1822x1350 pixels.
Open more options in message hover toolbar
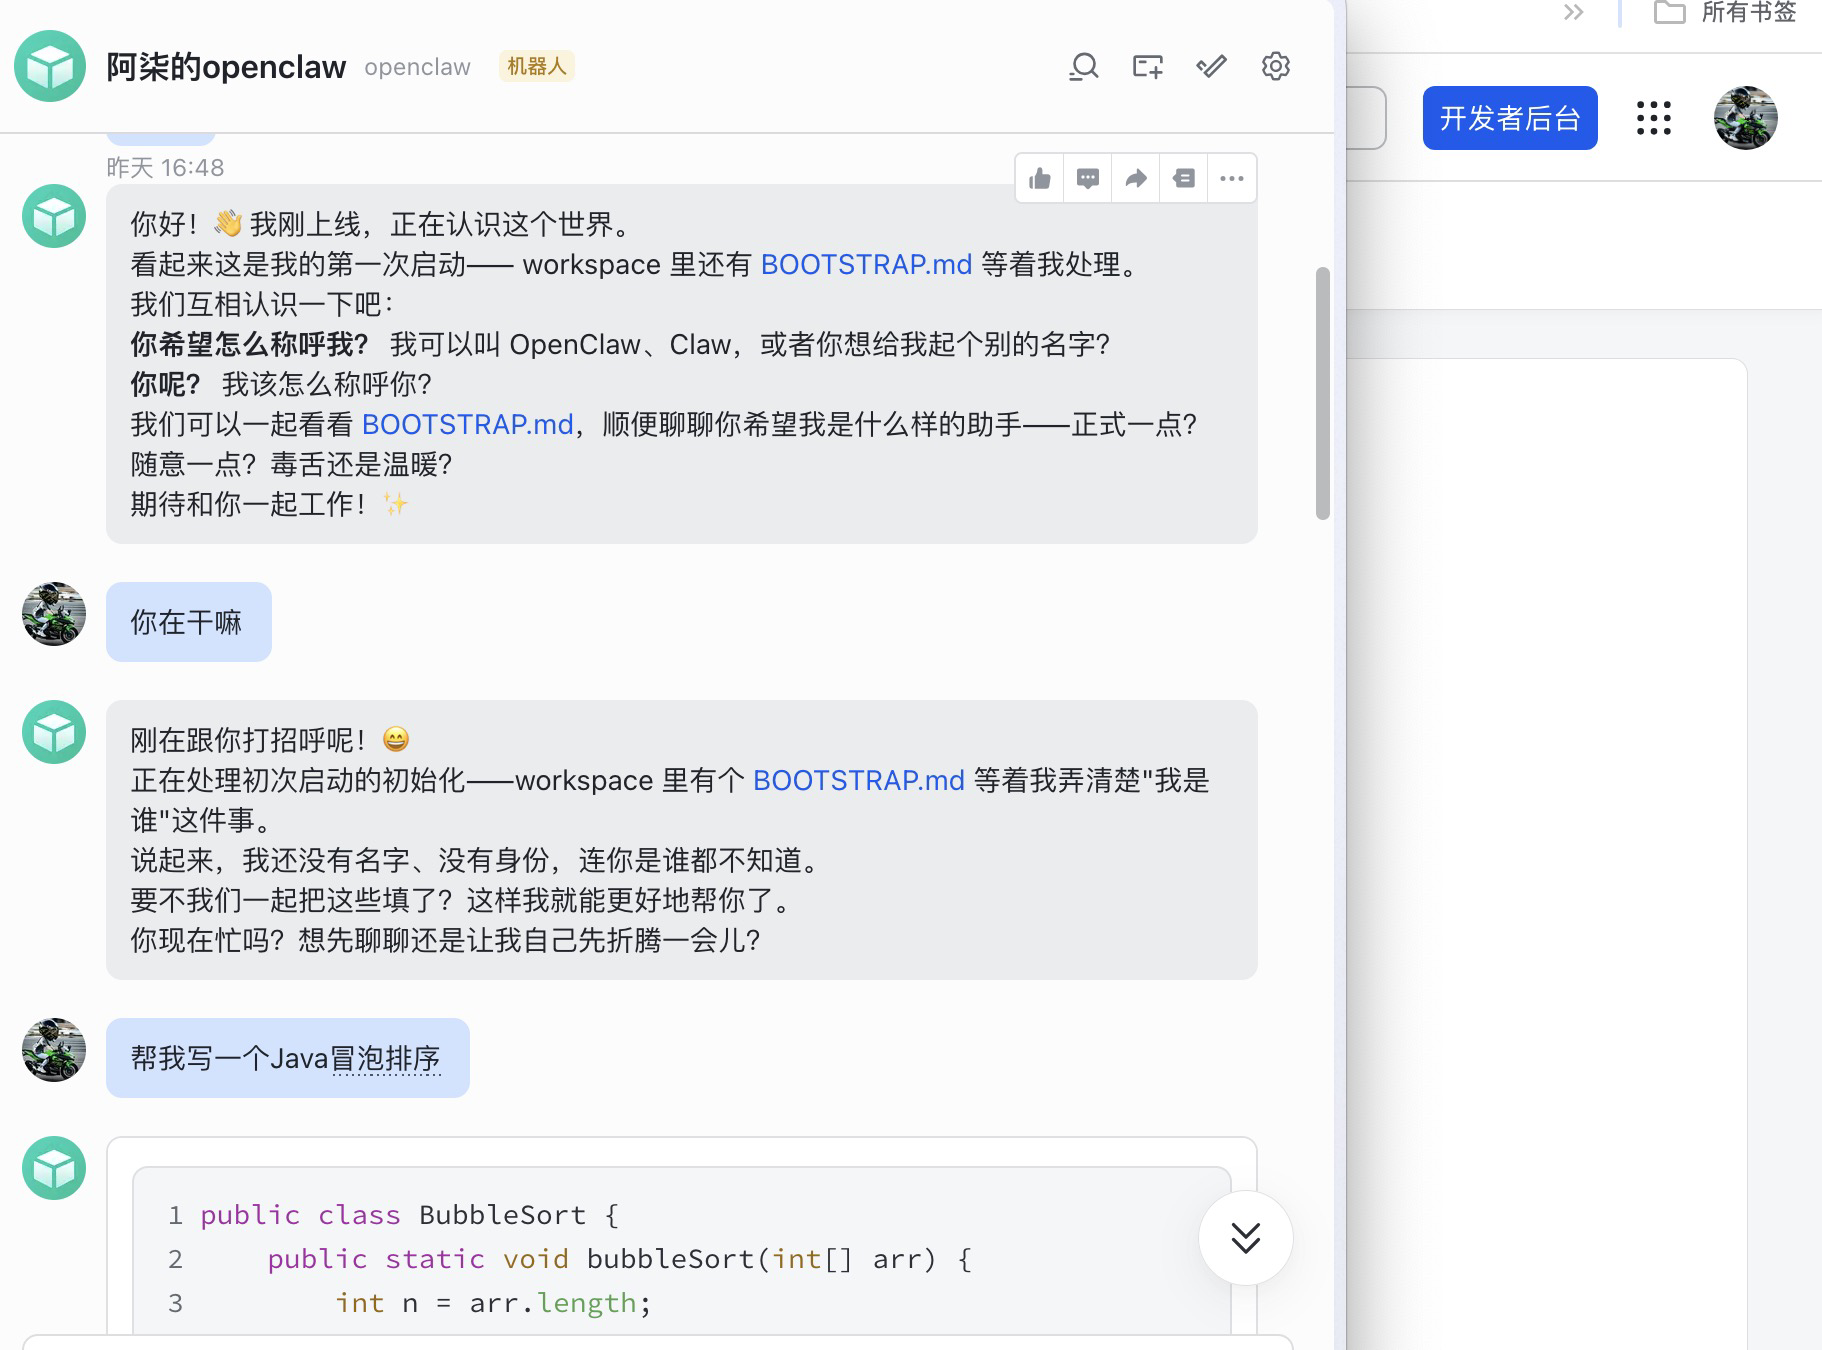point(1232,179)
